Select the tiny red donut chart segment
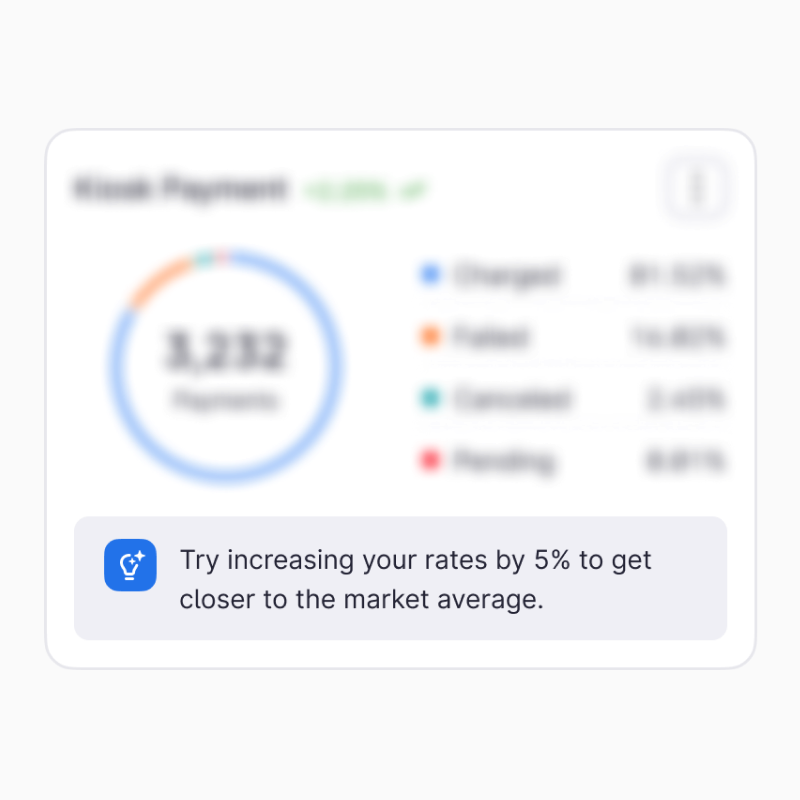Viewport: 800px width, 800px height. click(222, 256)
